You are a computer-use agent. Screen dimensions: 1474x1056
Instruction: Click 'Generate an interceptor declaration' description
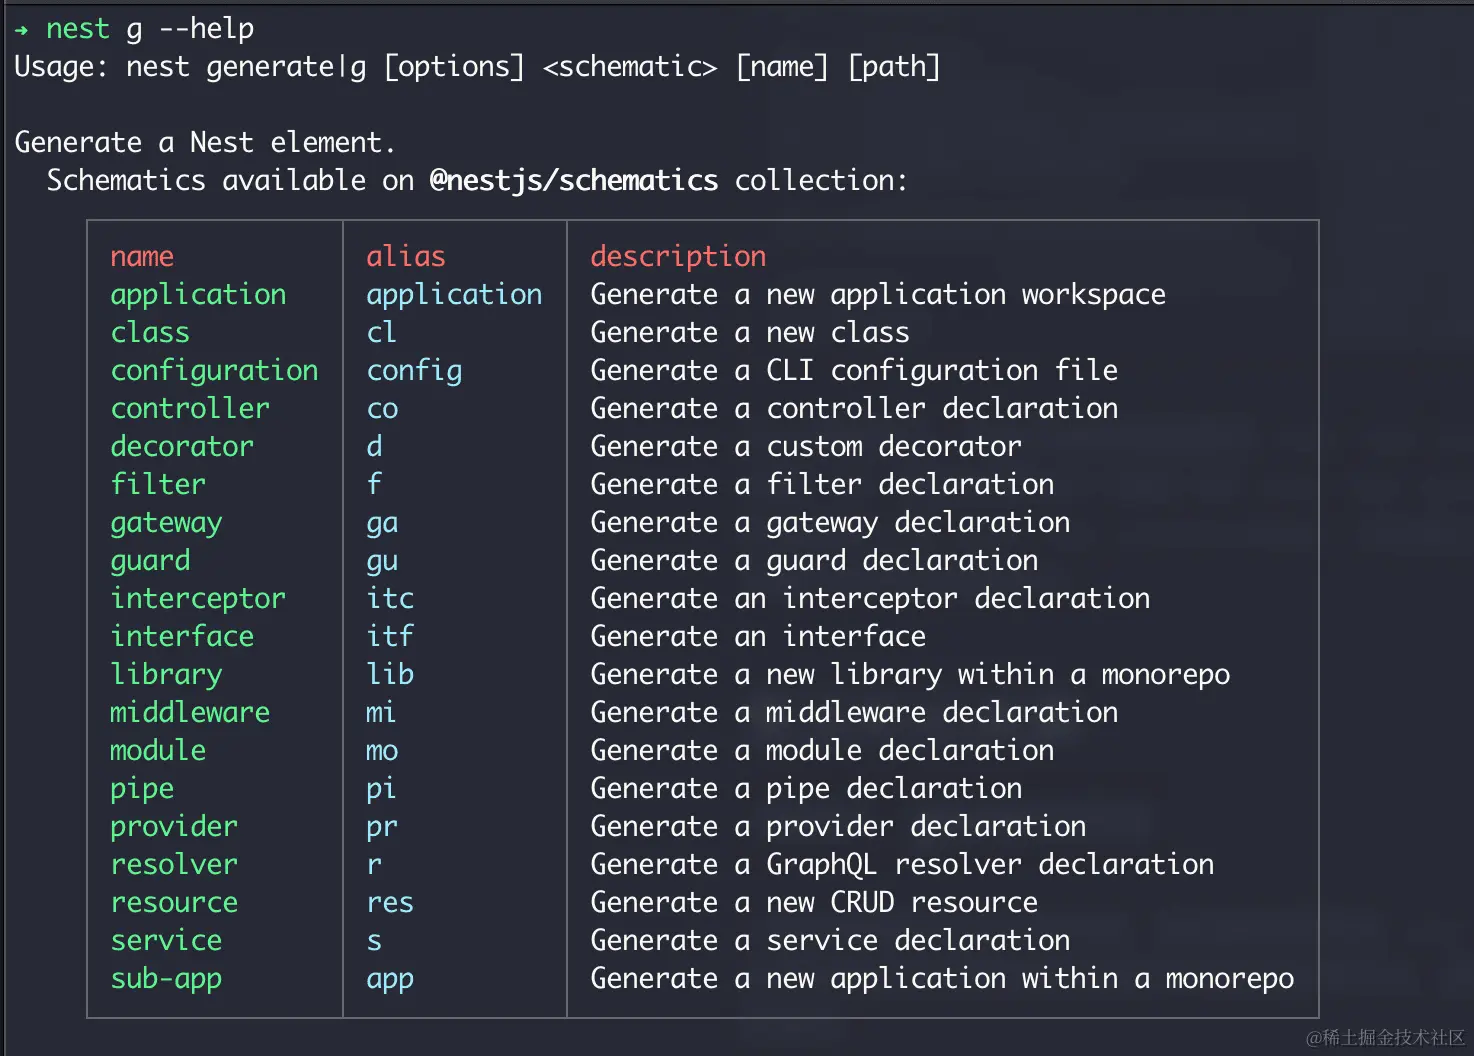click(x=870, y=599)
